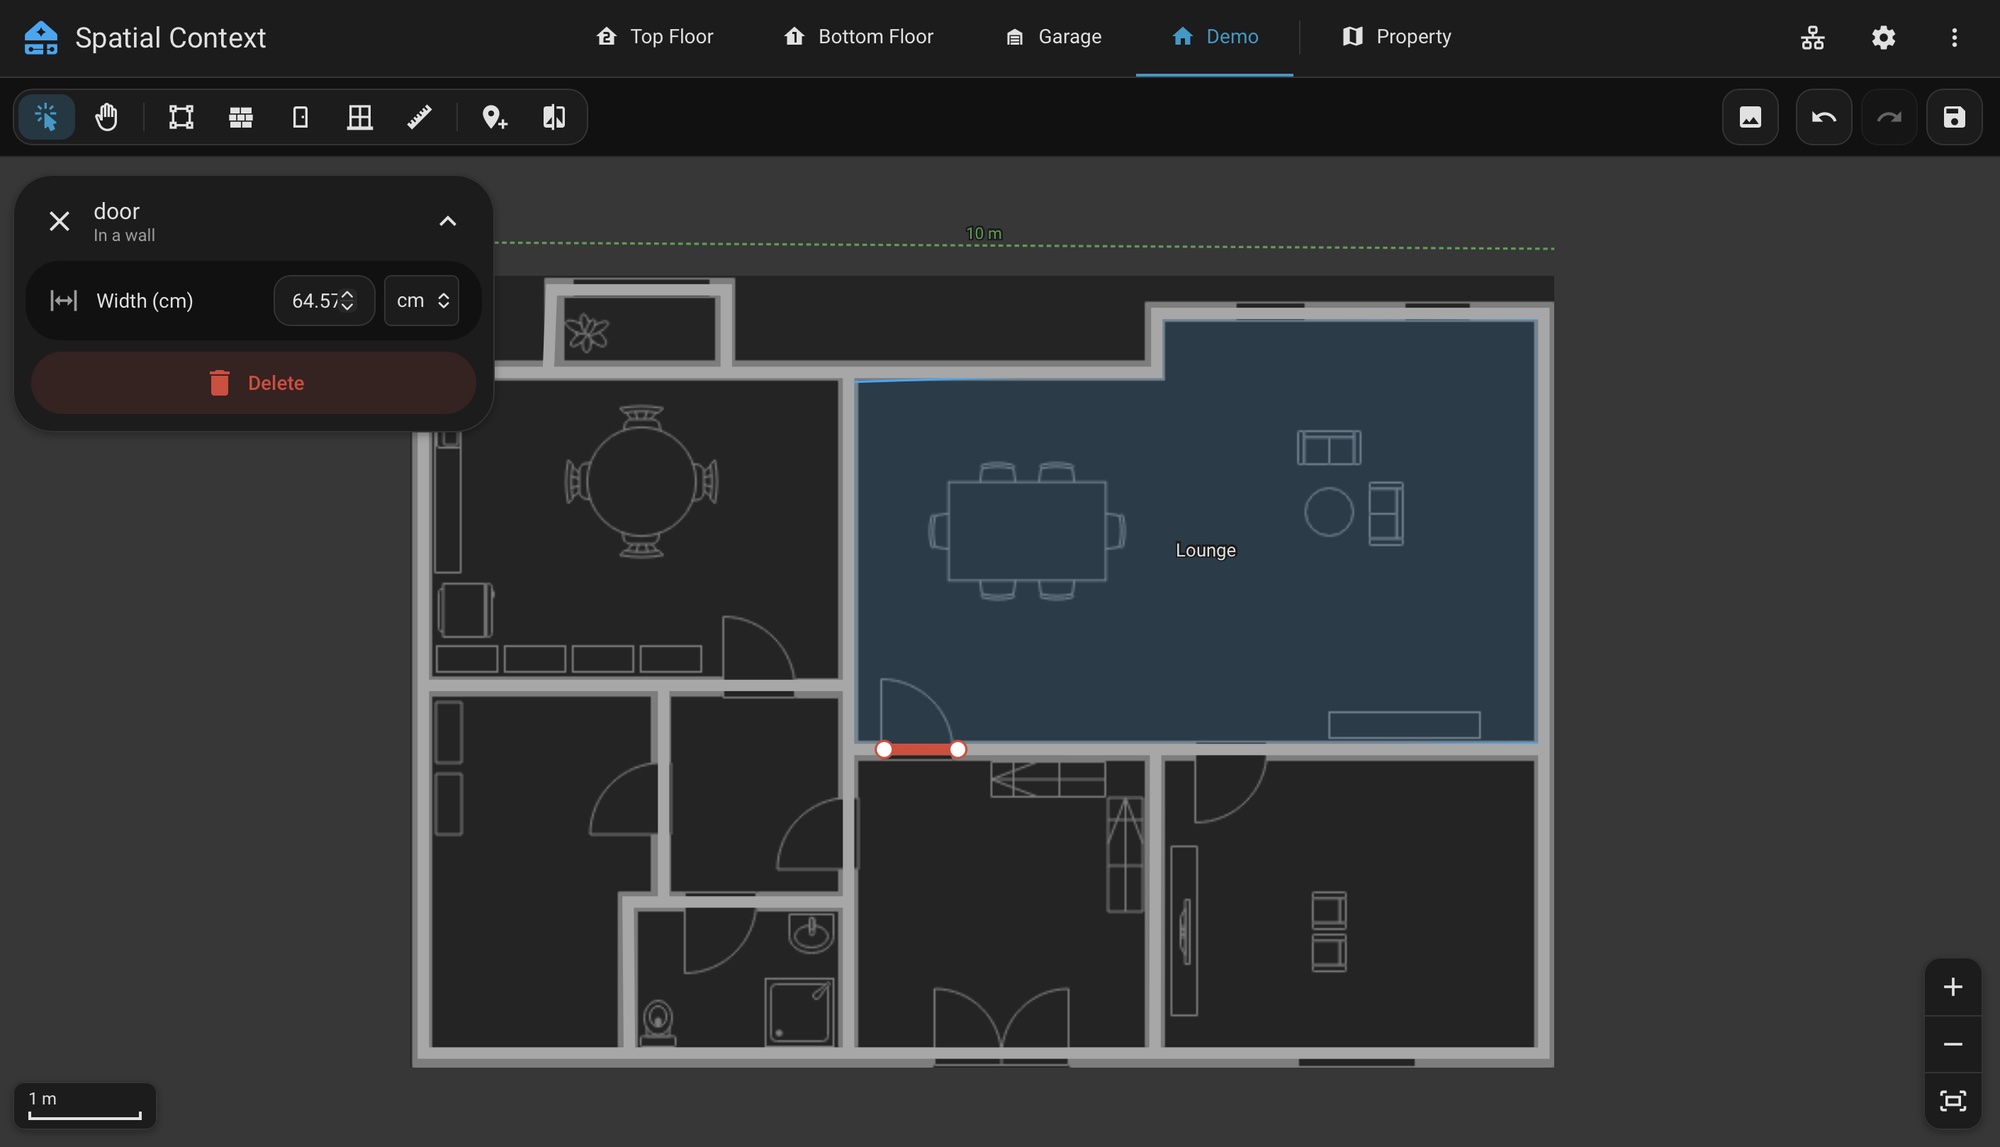Click the width stepper arrows
2000x1147 pixels.
pos(347,301)
